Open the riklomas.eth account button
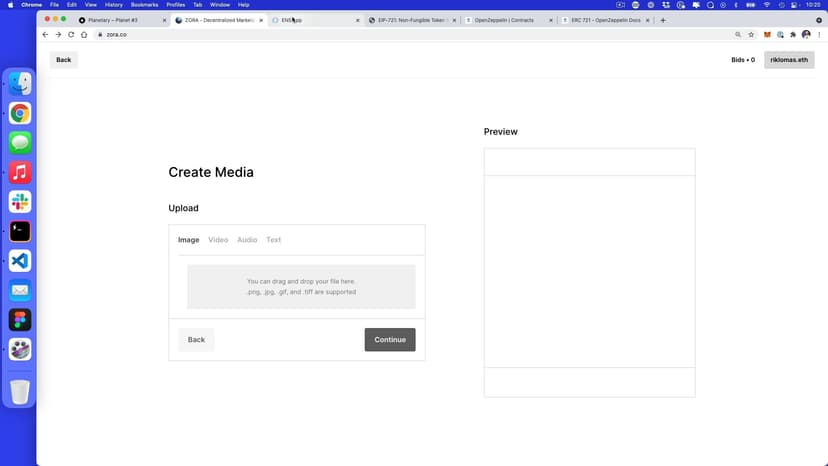Viewport: 828px width, 466px height. [789, 60]
